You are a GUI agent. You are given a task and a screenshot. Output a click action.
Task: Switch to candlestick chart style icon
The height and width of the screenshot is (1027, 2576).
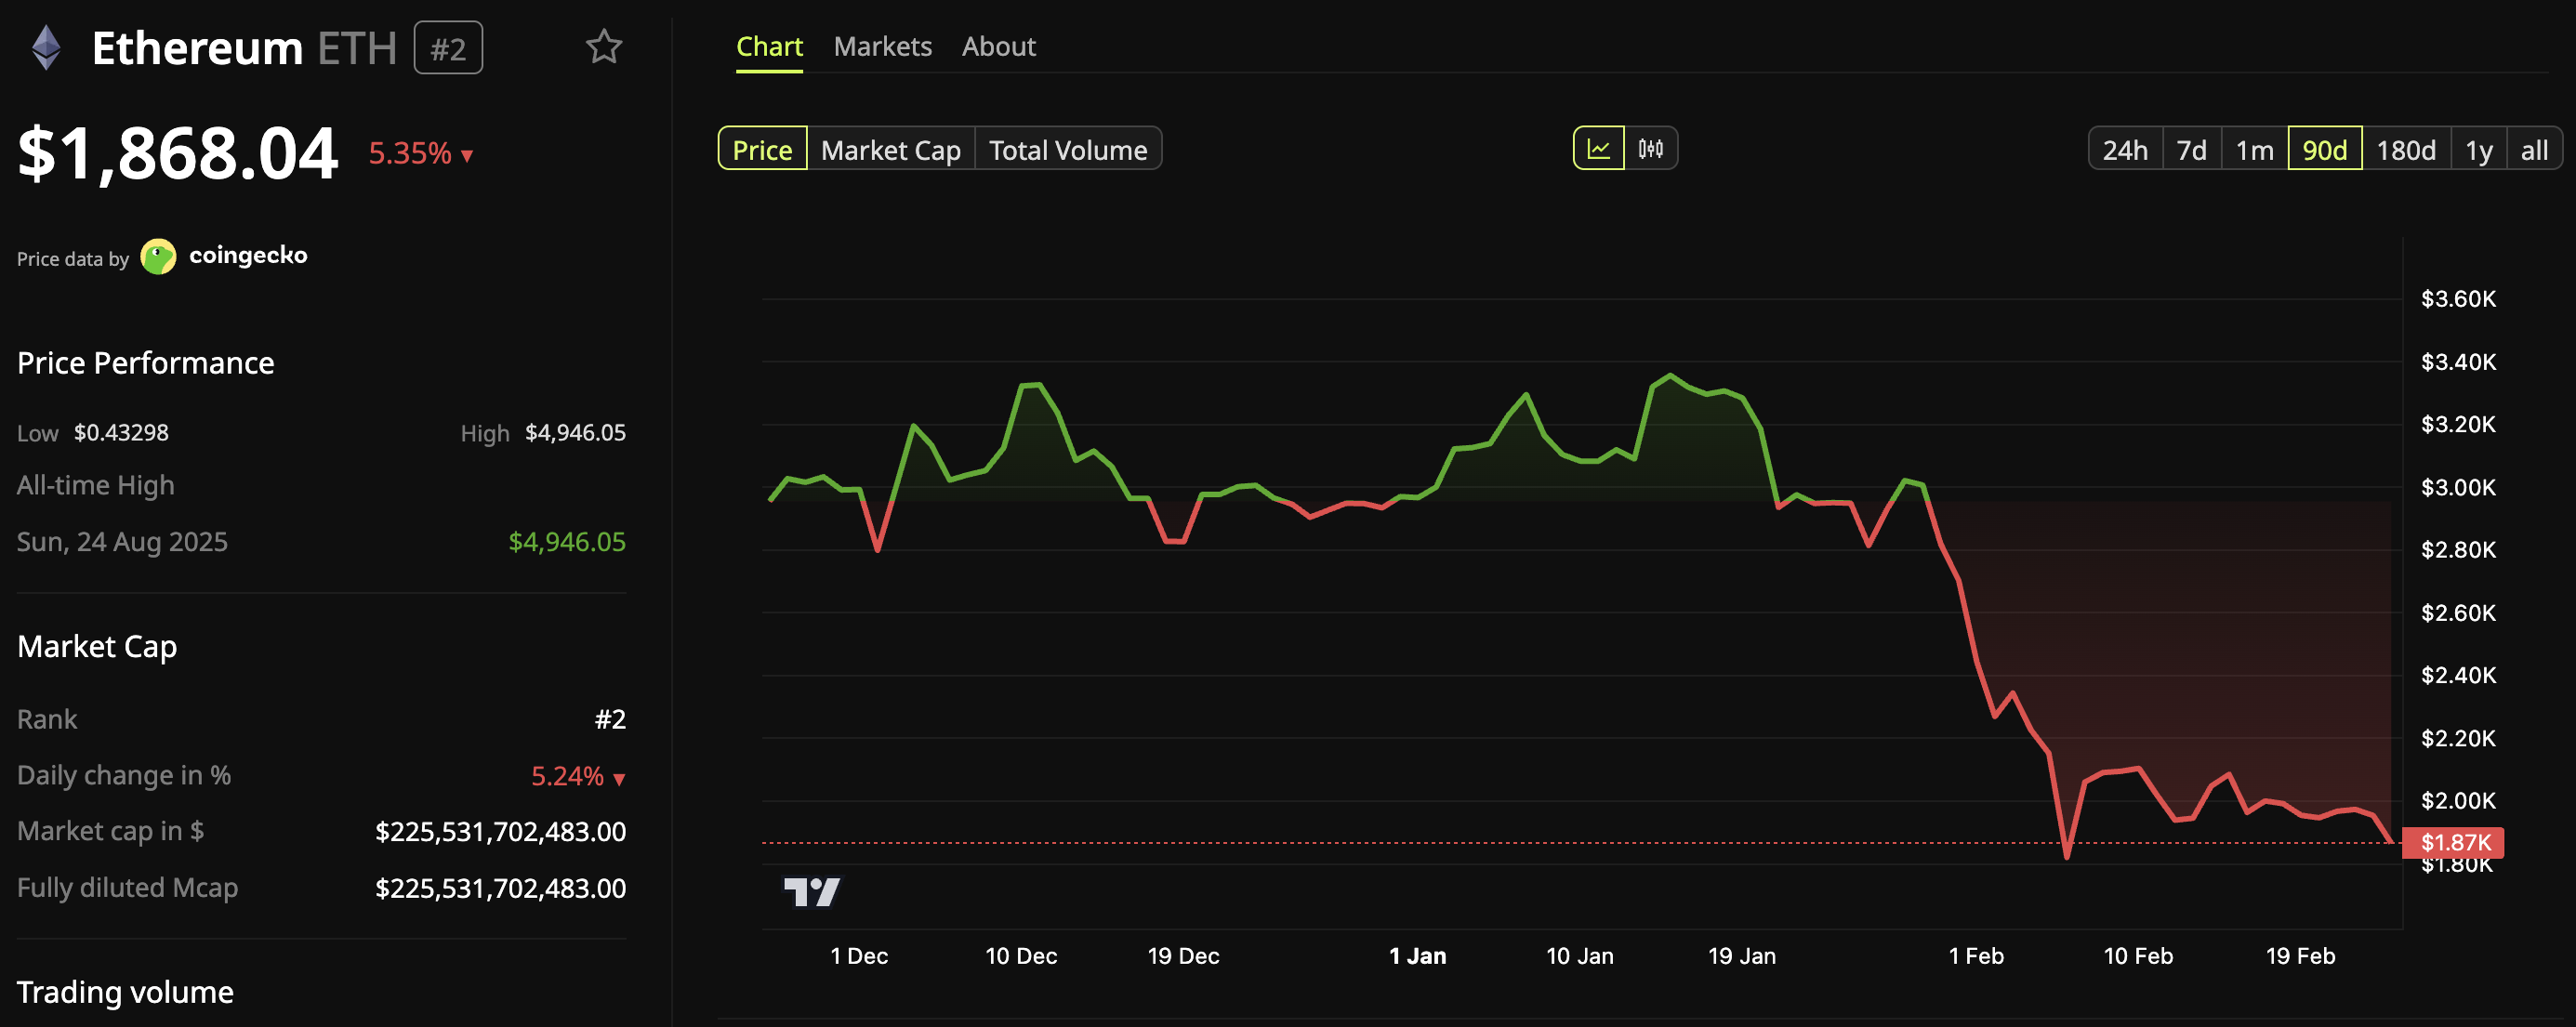coord(1652,148)
